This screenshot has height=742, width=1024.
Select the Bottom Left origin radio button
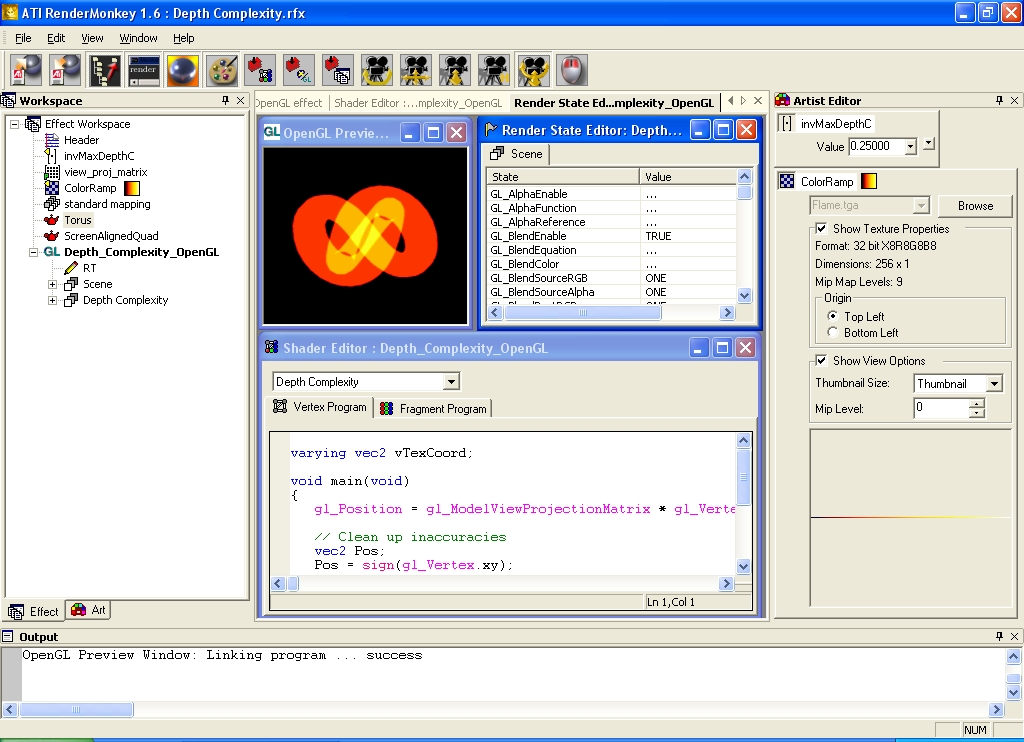tap(833, 332)
